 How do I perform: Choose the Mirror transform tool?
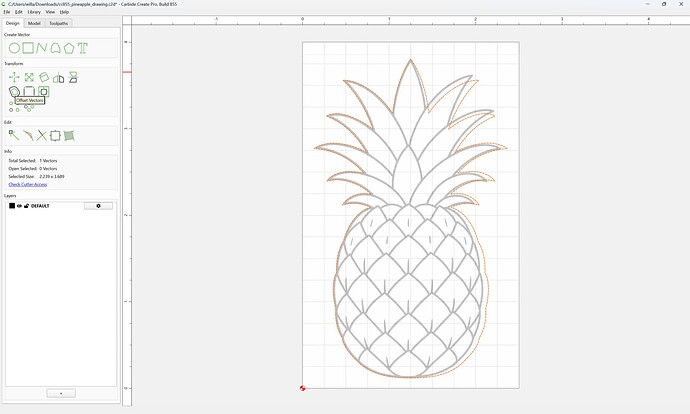tap(59, 78)
